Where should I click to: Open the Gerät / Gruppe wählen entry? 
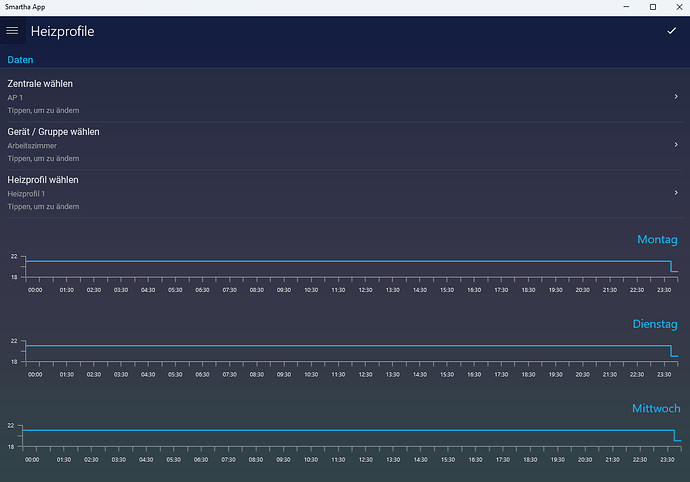click(300, 144)
